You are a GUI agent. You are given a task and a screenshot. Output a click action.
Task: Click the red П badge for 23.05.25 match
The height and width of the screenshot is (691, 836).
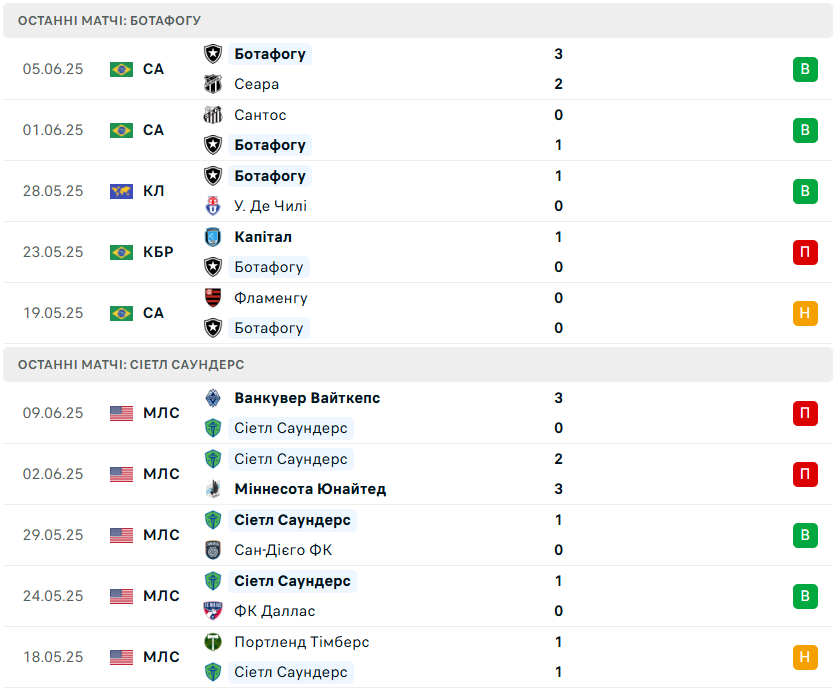point(805,252)
